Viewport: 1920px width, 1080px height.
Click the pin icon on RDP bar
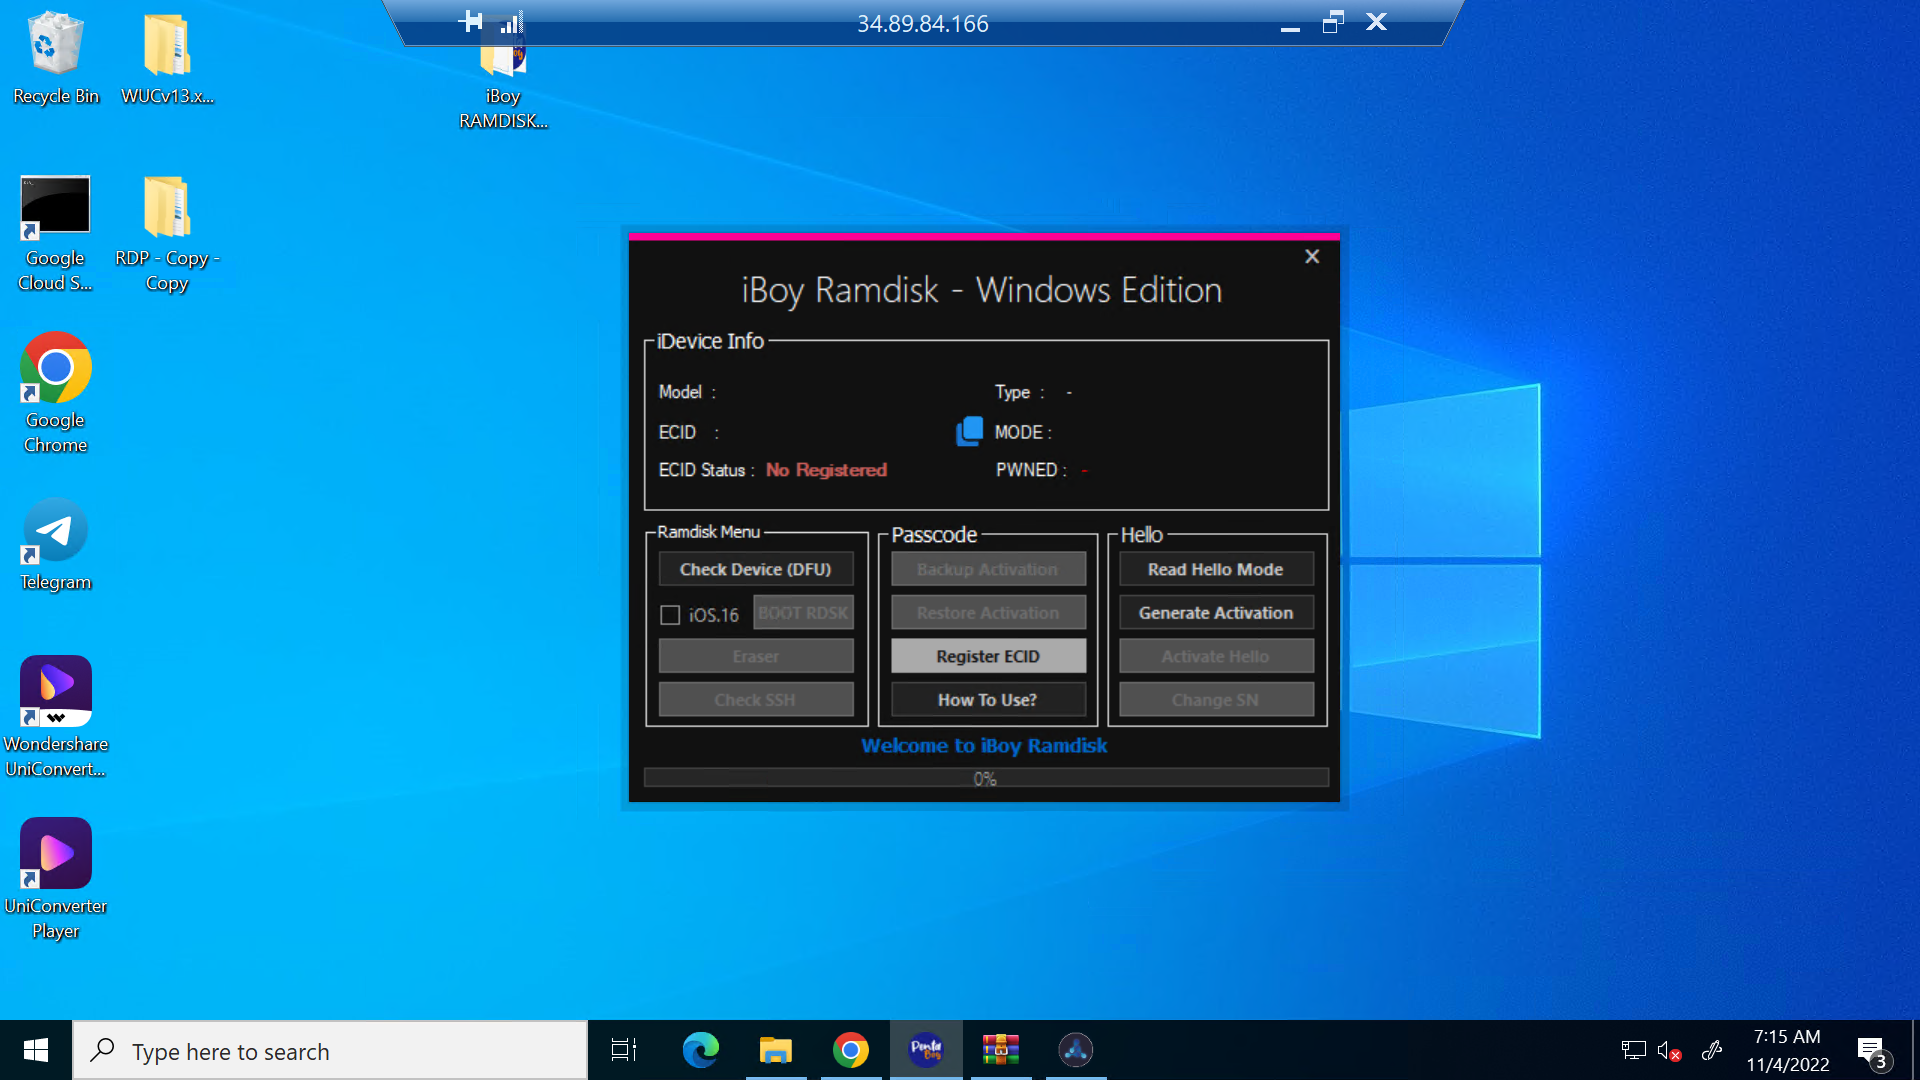coord(471,22)
